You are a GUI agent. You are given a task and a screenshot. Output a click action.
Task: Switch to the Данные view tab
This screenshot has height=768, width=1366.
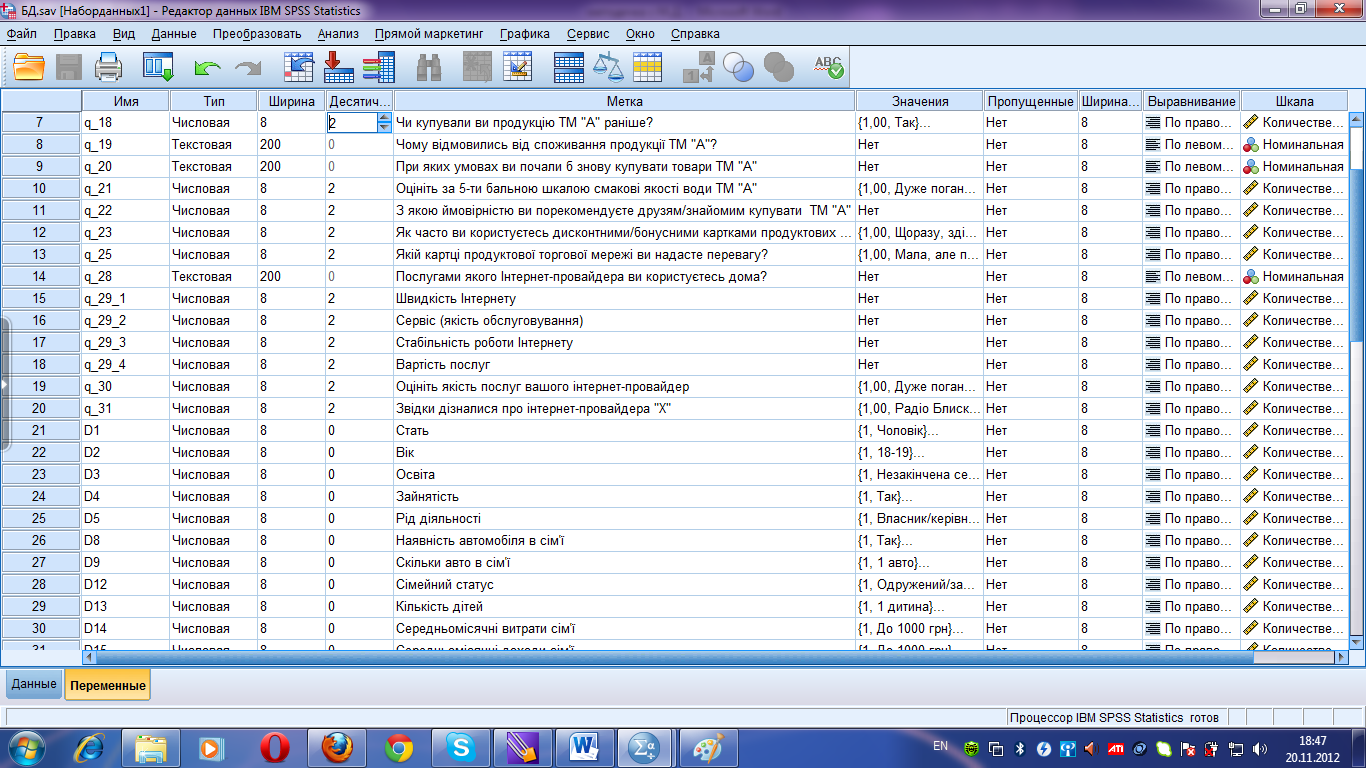click(x=34, y=684)
